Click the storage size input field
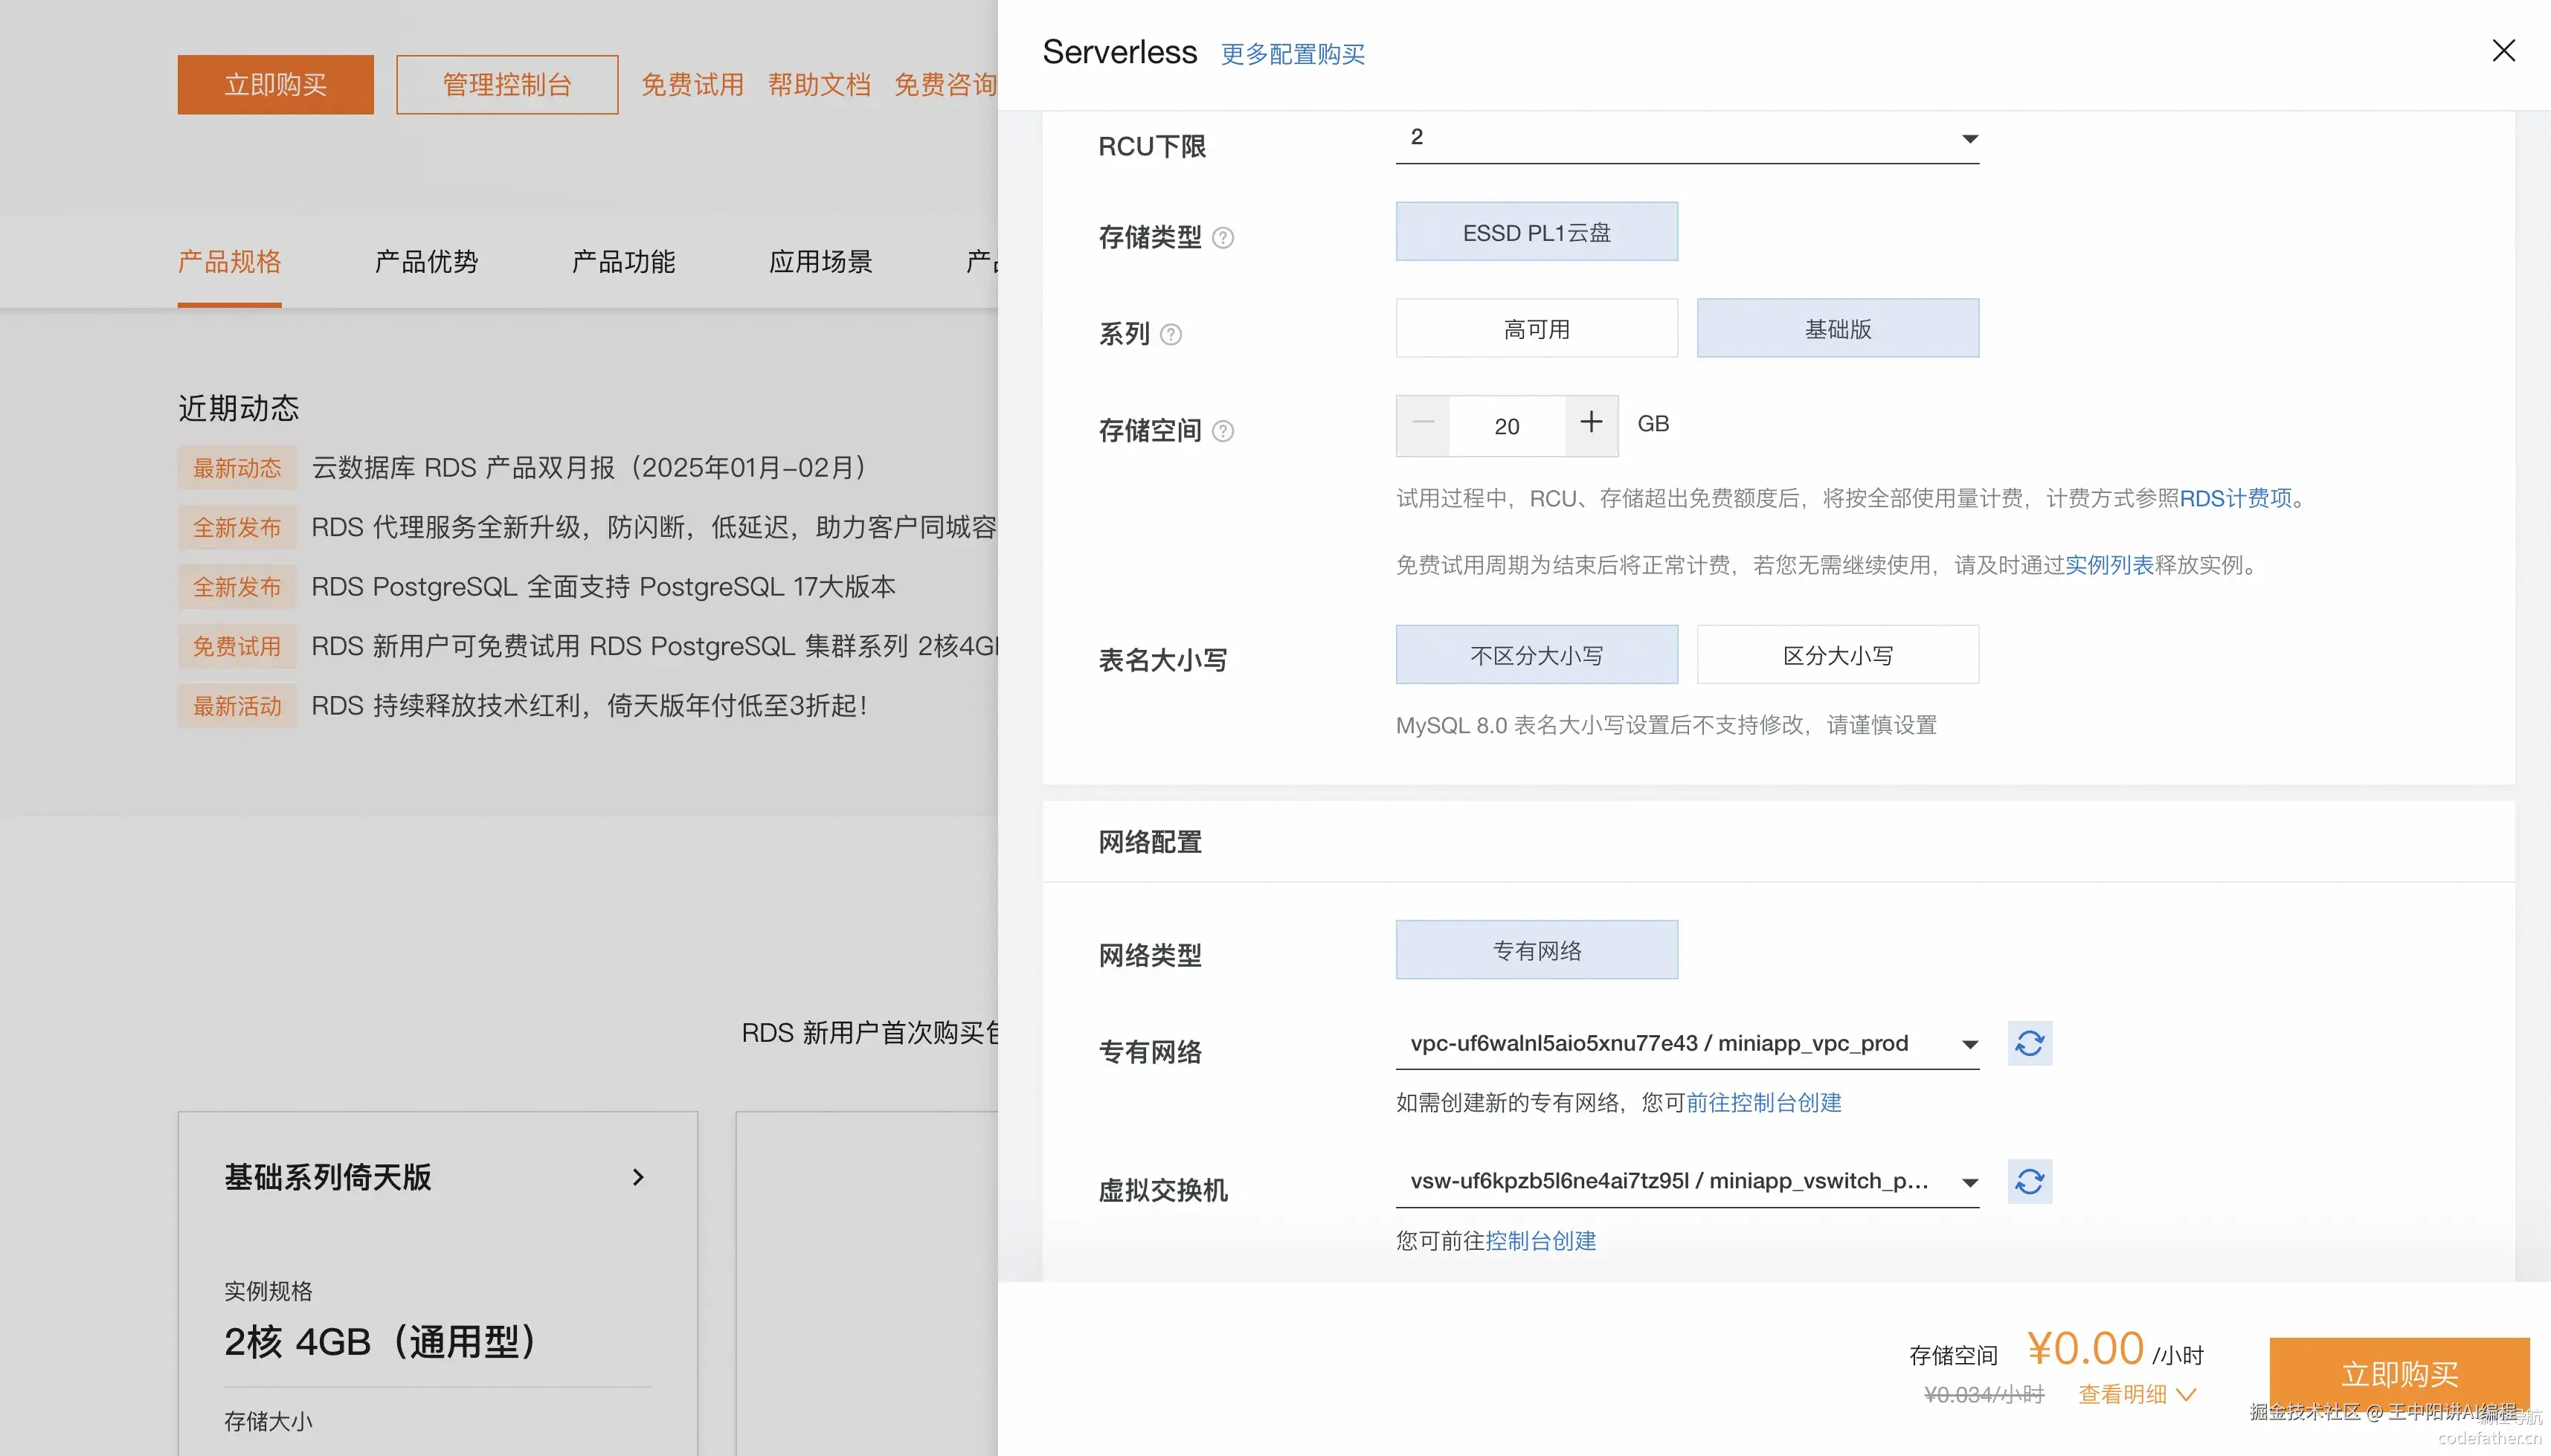The height and width of the screenshot is (1456, 2551). 1506,426
